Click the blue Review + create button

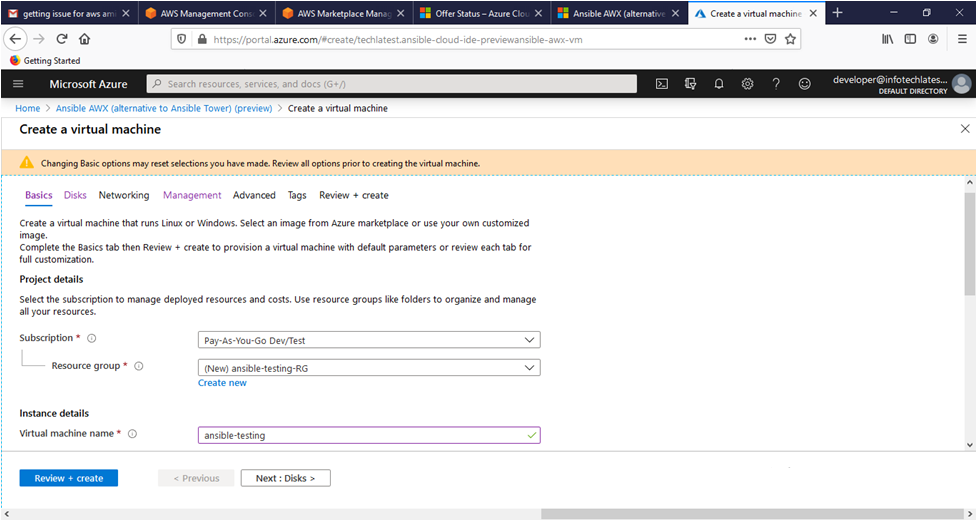69,478
